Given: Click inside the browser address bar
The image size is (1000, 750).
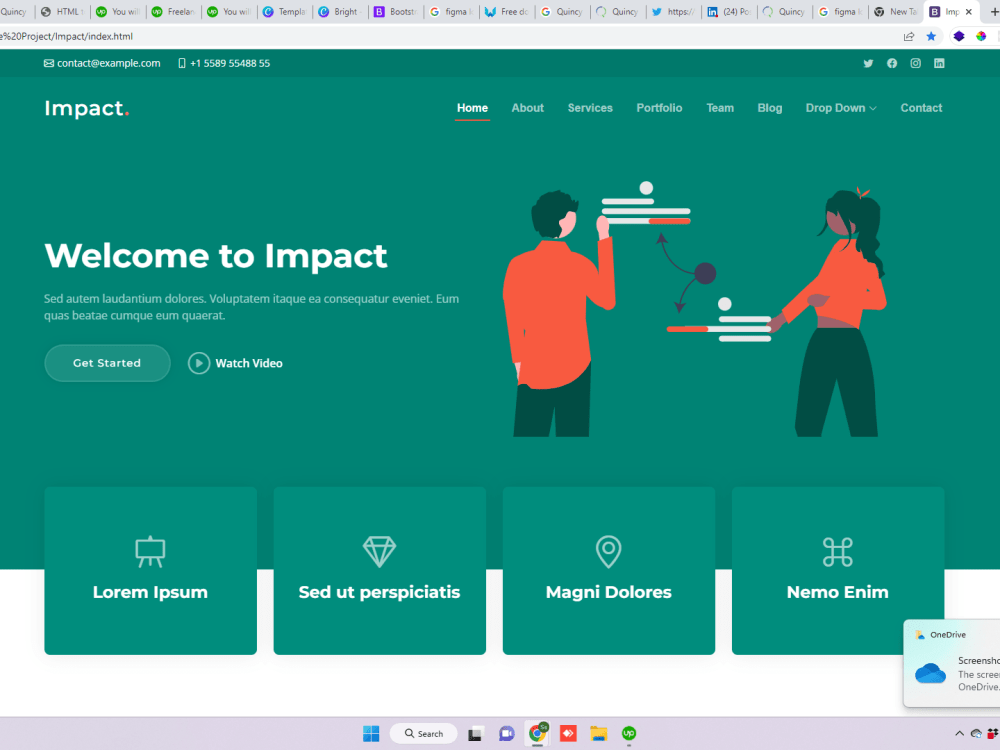Looking at the screenshot, I should pos(400,35).
